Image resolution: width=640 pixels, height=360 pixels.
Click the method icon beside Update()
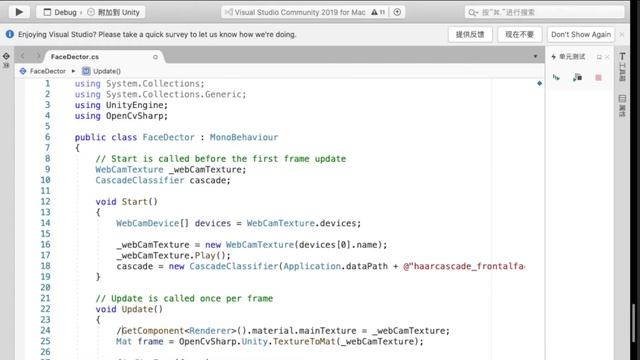tap(86, 71)
